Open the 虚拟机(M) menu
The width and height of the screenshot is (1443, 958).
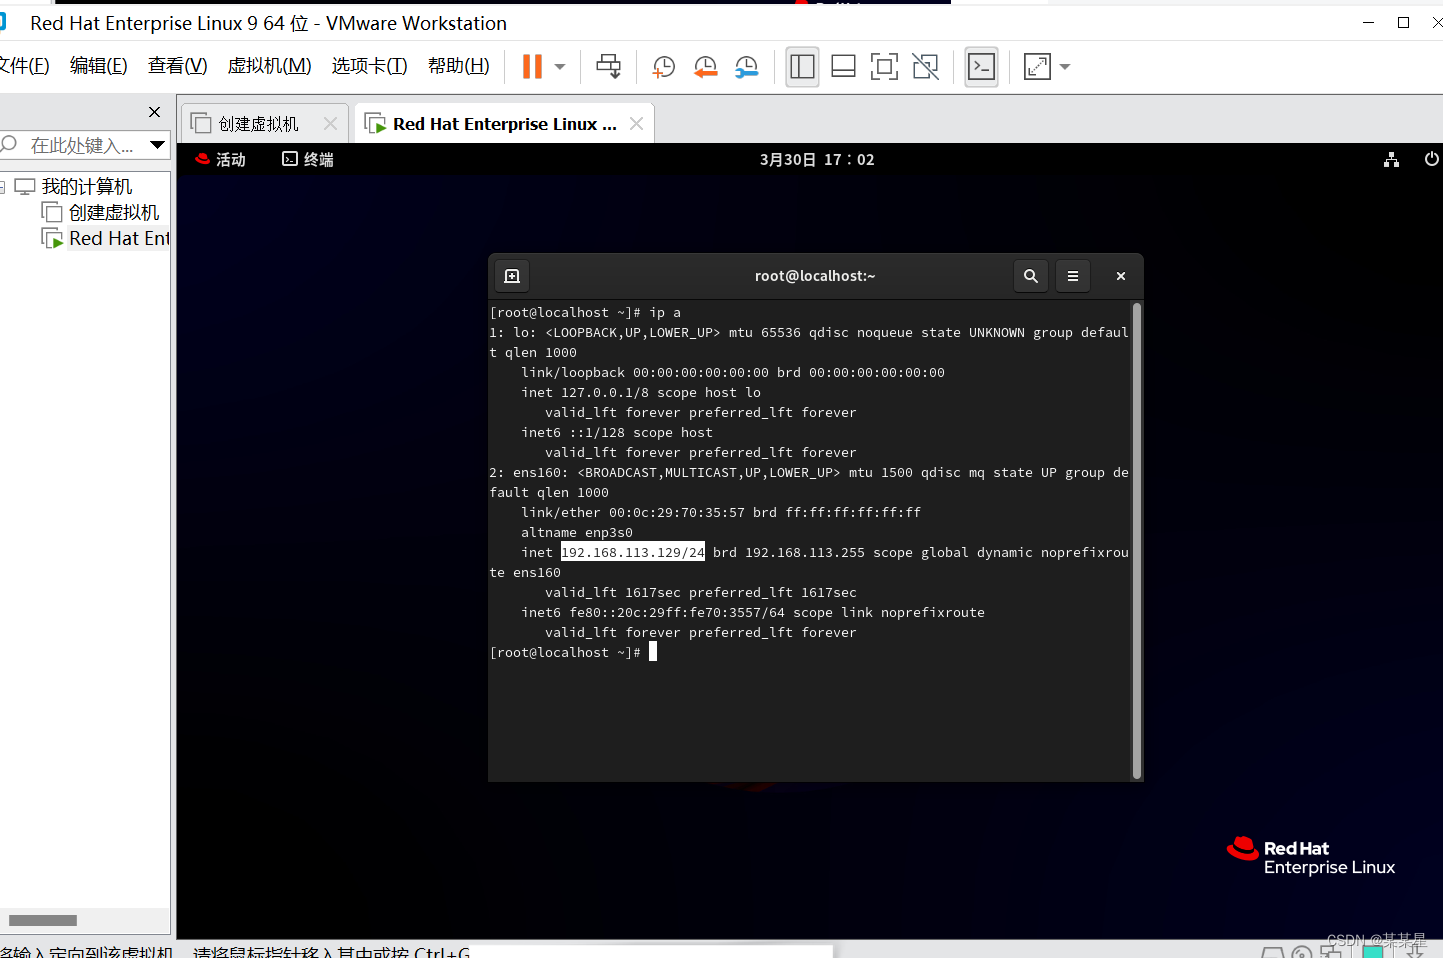[269, 66]
